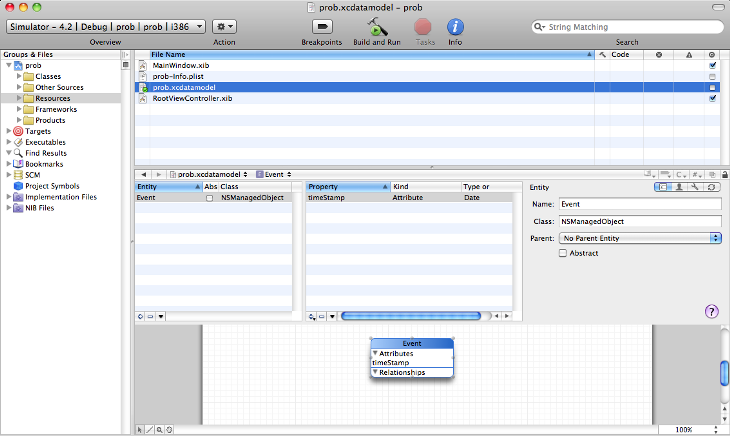The width and height of the screenshot is (730, 436).
Task: Toggle target checkbox for MainWindow.xib
Action: (712, 65)
